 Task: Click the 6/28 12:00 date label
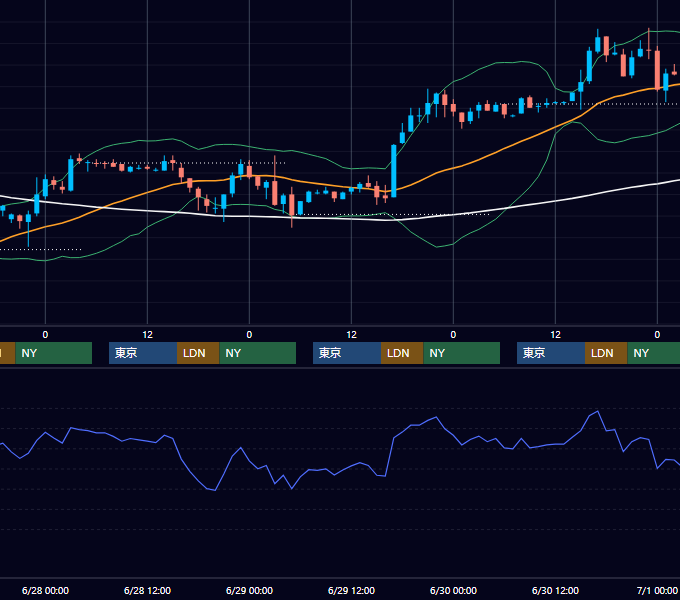click(147, 590)
